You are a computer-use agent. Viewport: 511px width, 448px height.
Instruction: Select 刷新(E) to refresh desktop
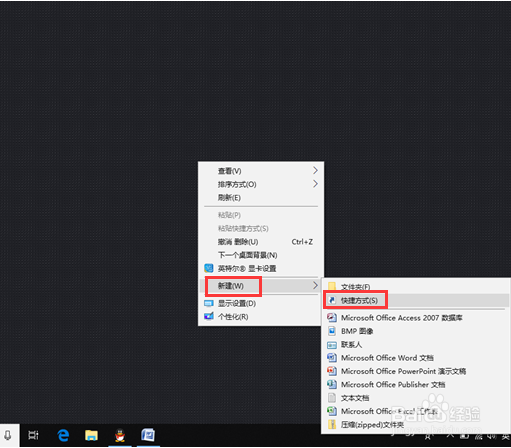(x=261, y=197)
